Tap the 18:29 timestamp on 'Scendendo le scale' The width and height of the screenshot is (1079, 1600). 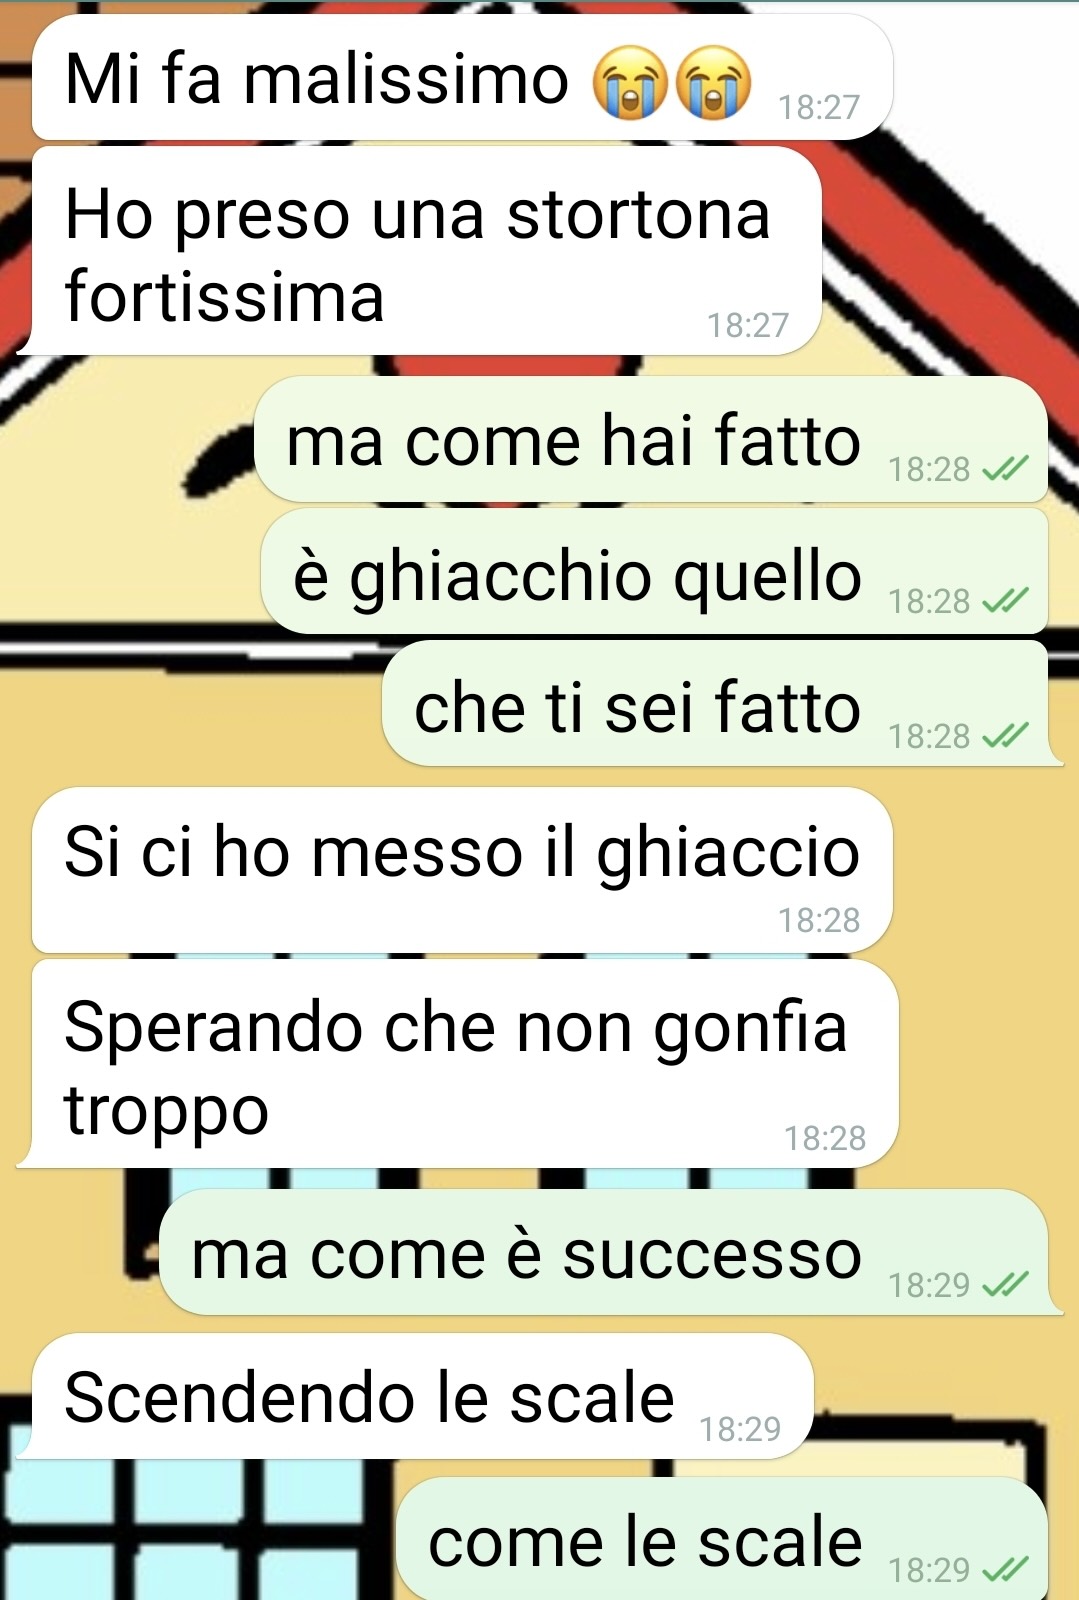coord(740,1429)
